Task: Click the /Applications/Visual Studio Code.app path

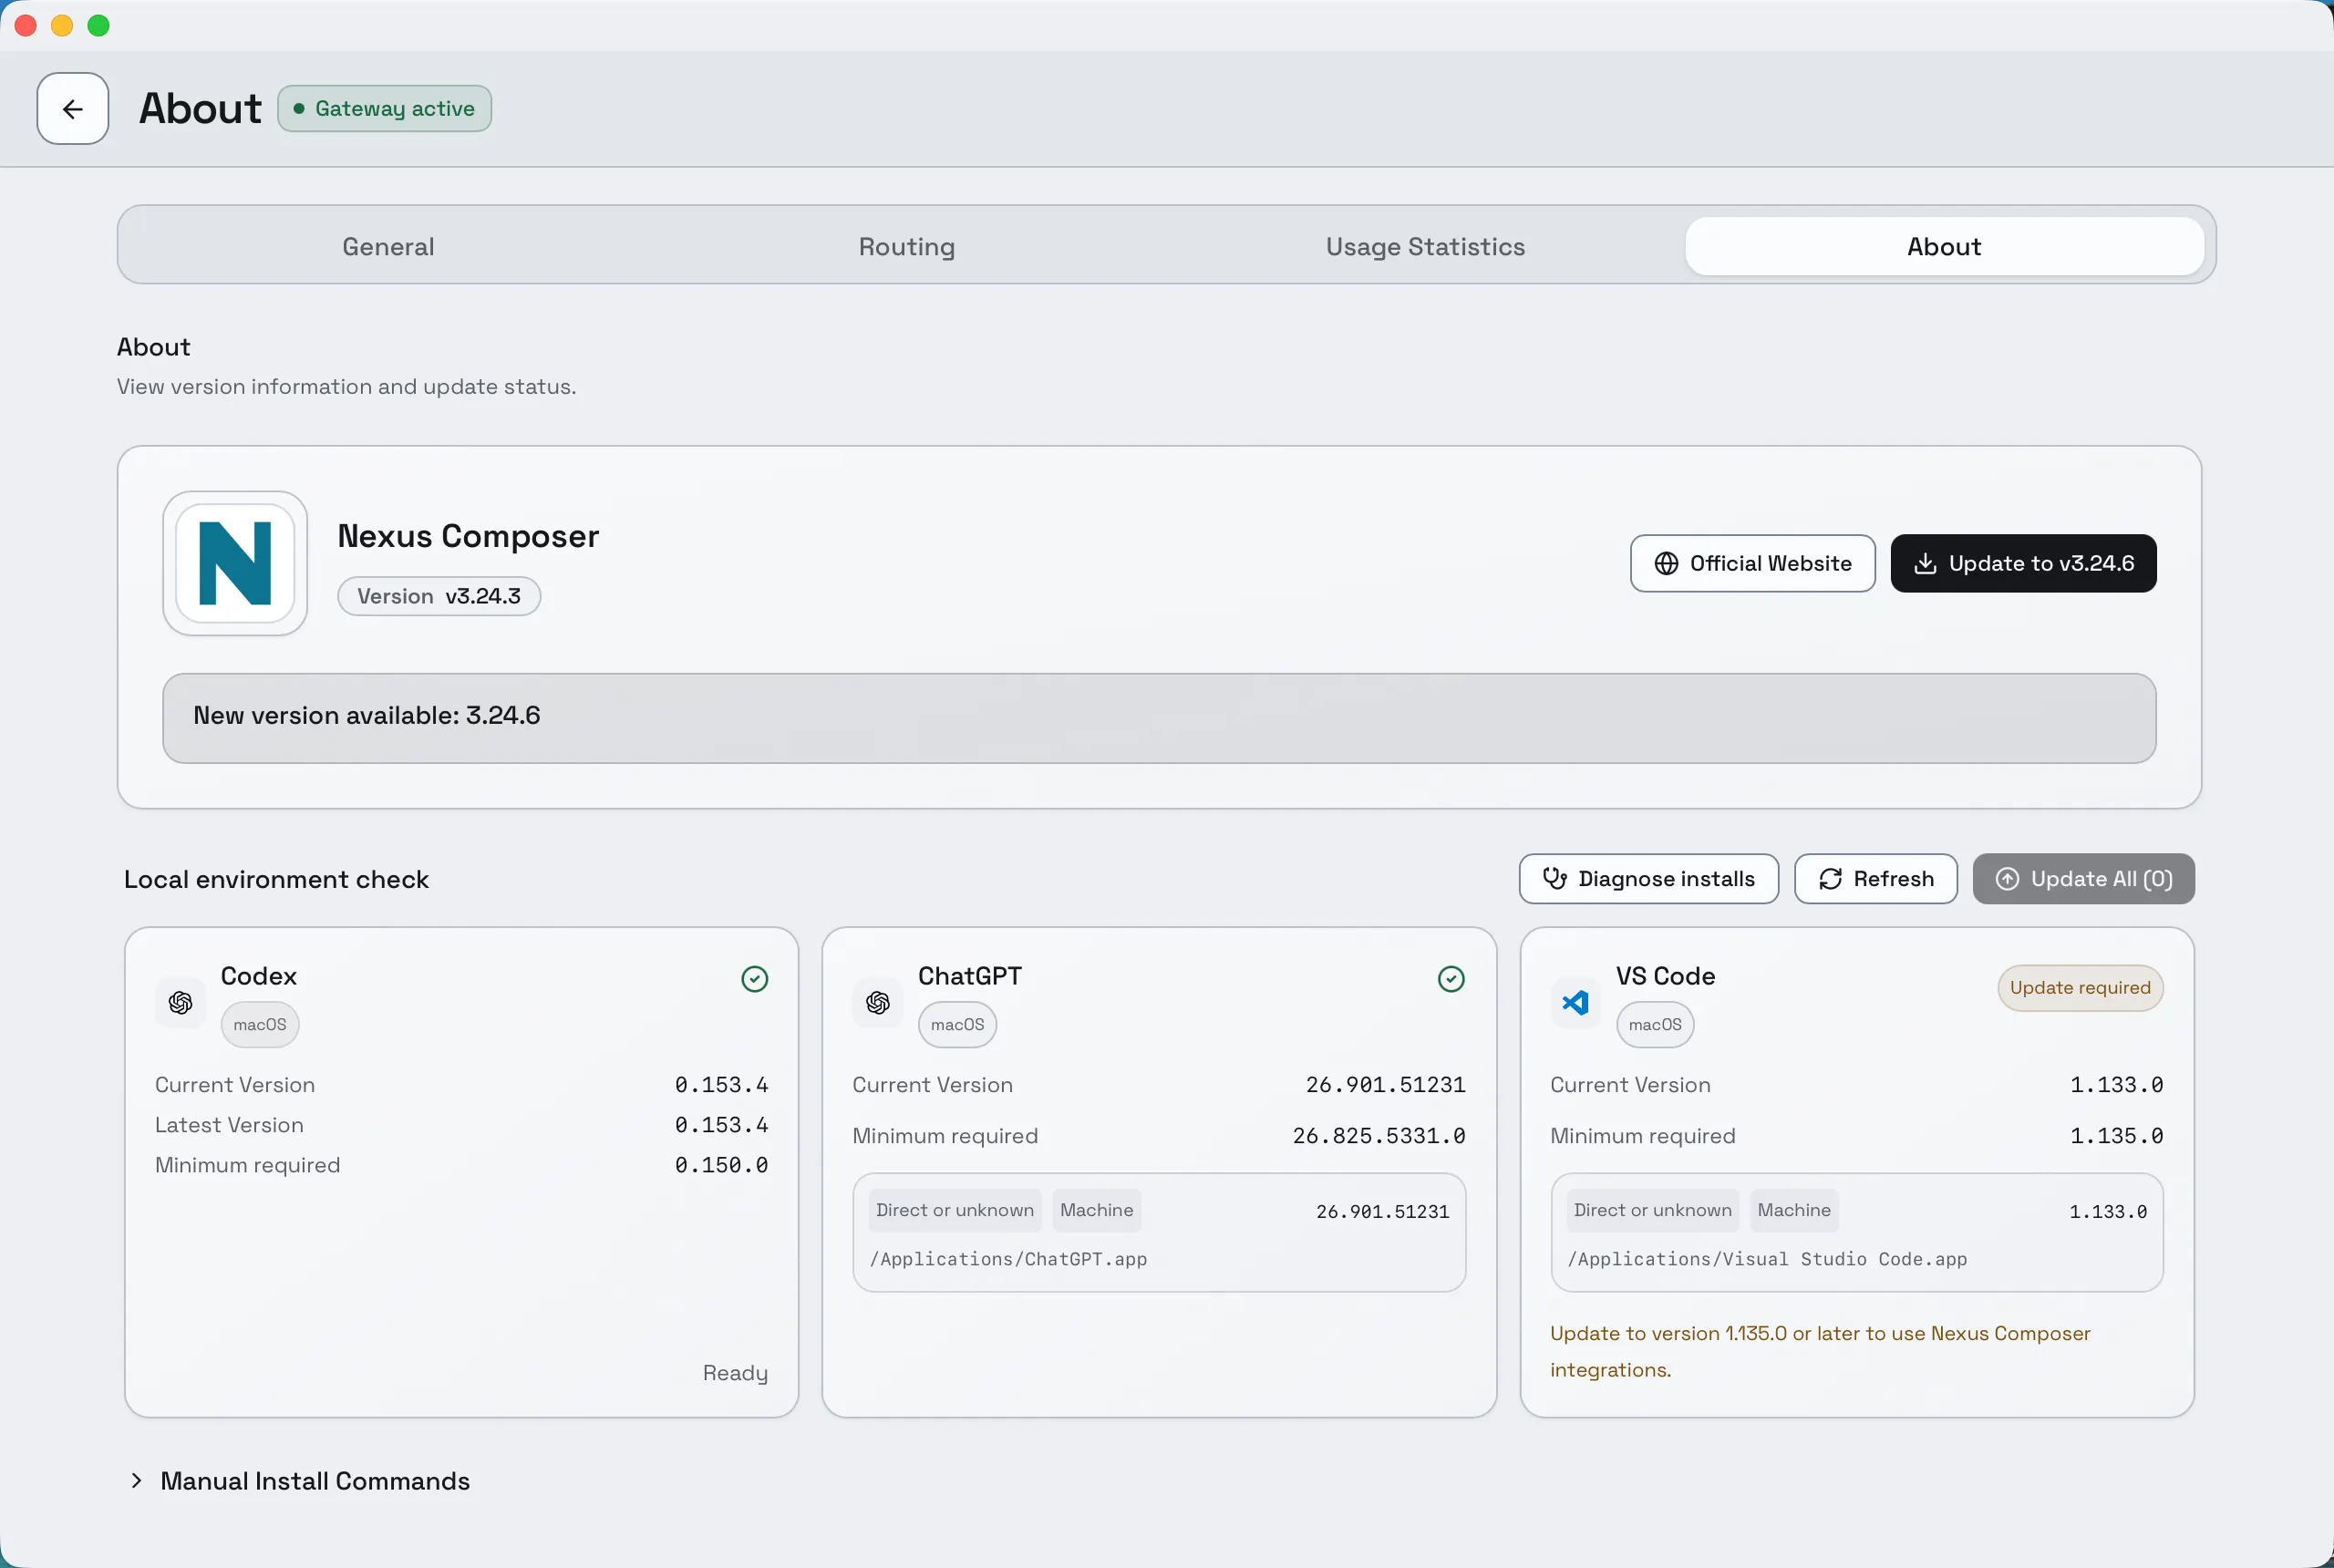Action: pos(1767,1259)
